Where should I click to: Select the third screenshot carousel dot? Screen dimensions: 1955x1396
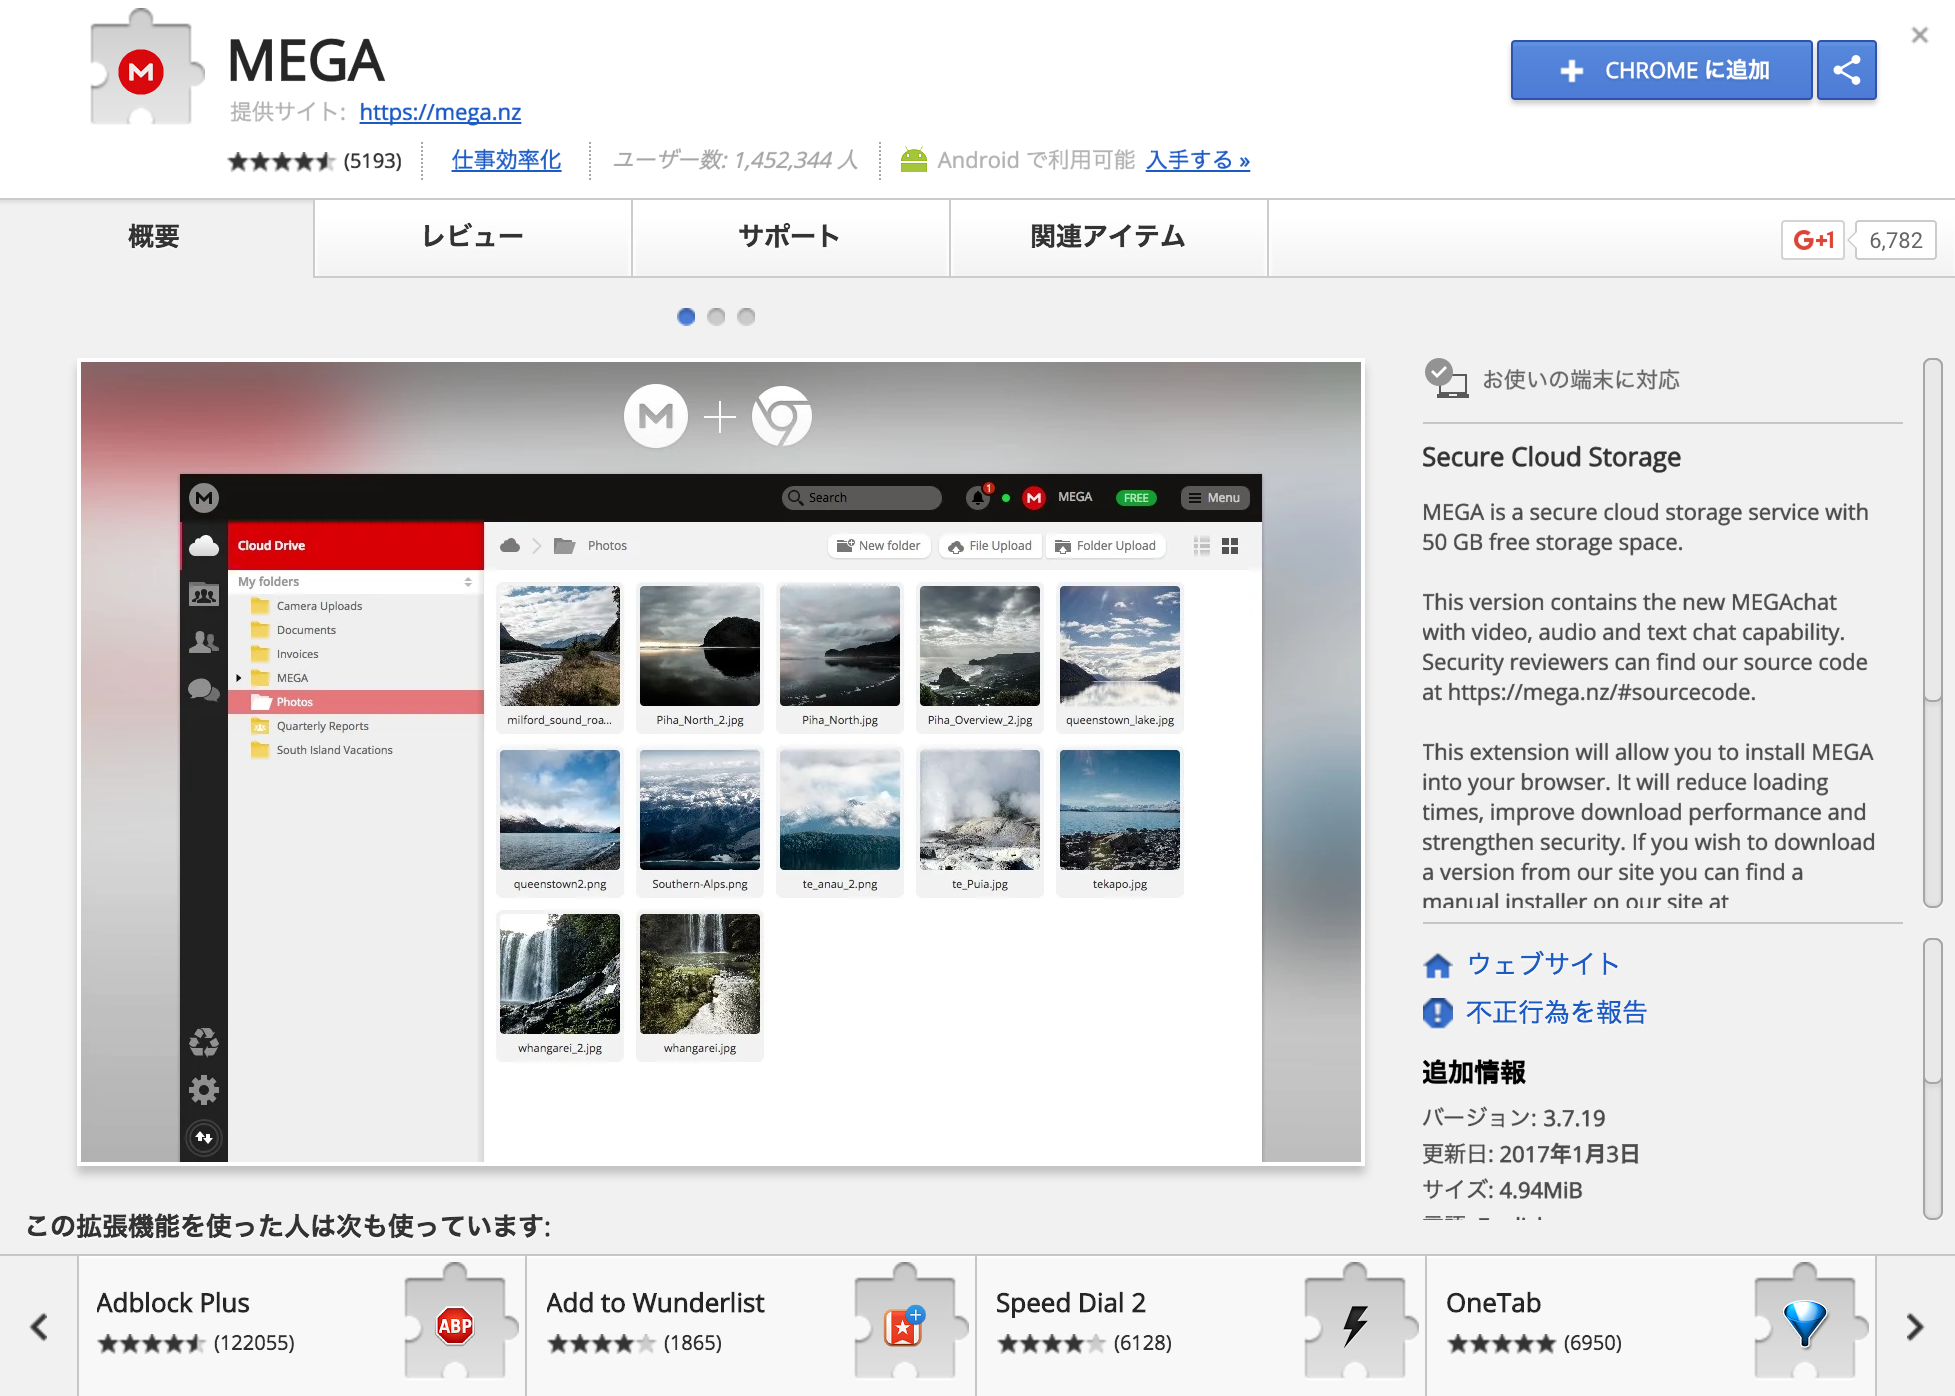(746, 317)
